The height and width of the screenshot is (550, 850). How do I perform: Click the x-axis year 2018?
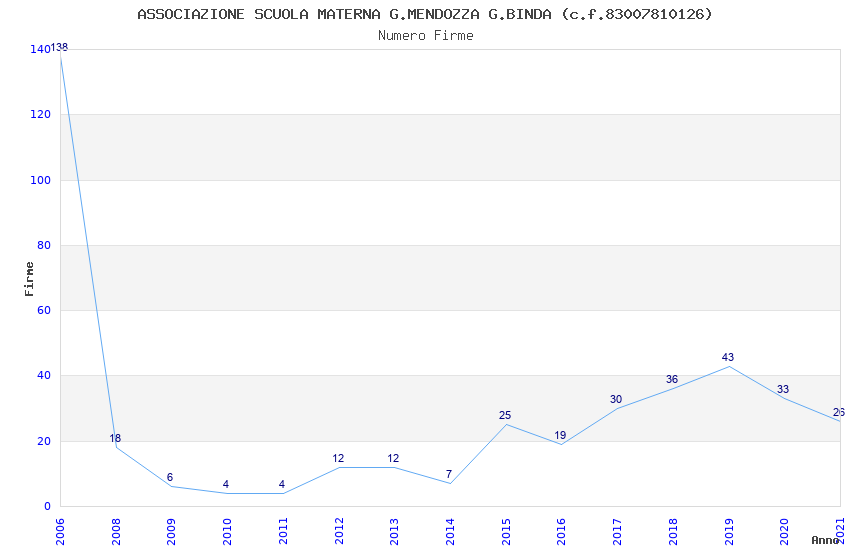[x=673, y=531]
